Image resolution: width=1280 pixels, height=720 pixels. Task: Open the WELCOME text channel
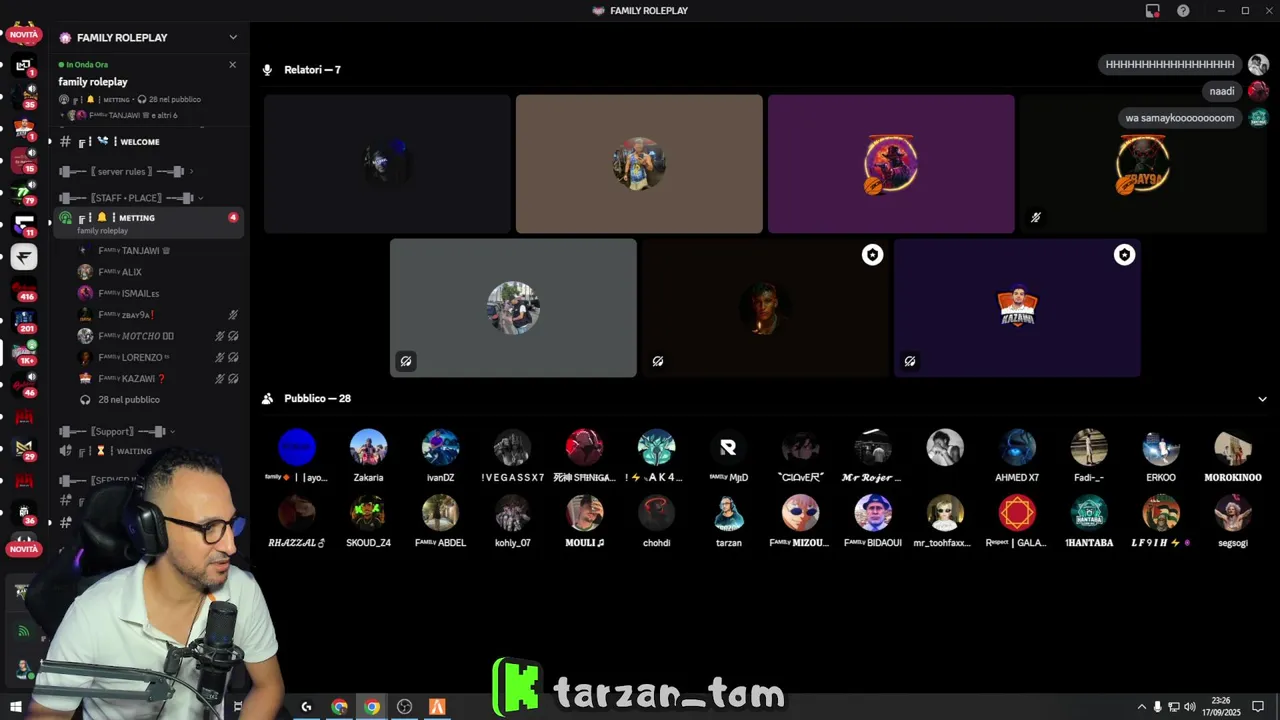tap(147, 142)
